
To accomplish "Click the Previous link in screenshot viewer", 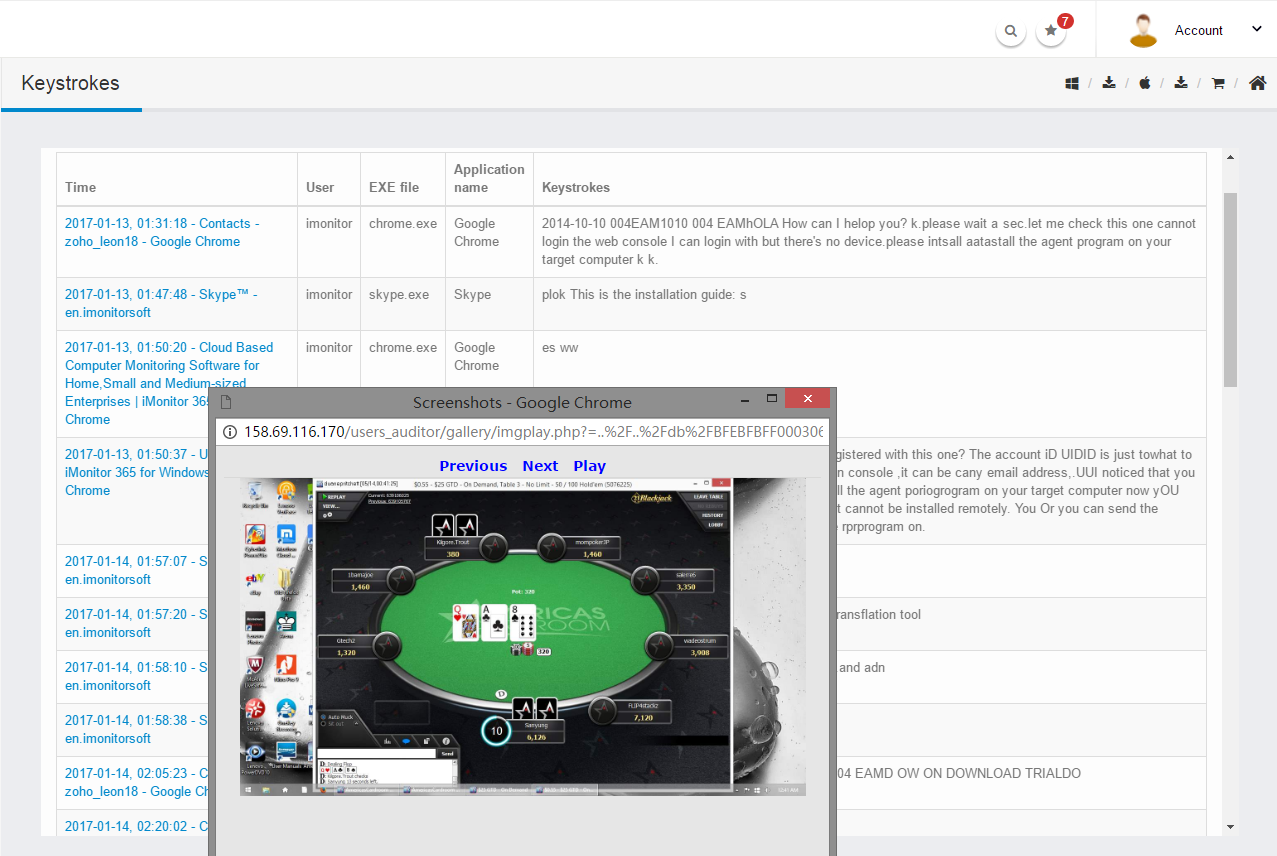I will tap(473, 466).
